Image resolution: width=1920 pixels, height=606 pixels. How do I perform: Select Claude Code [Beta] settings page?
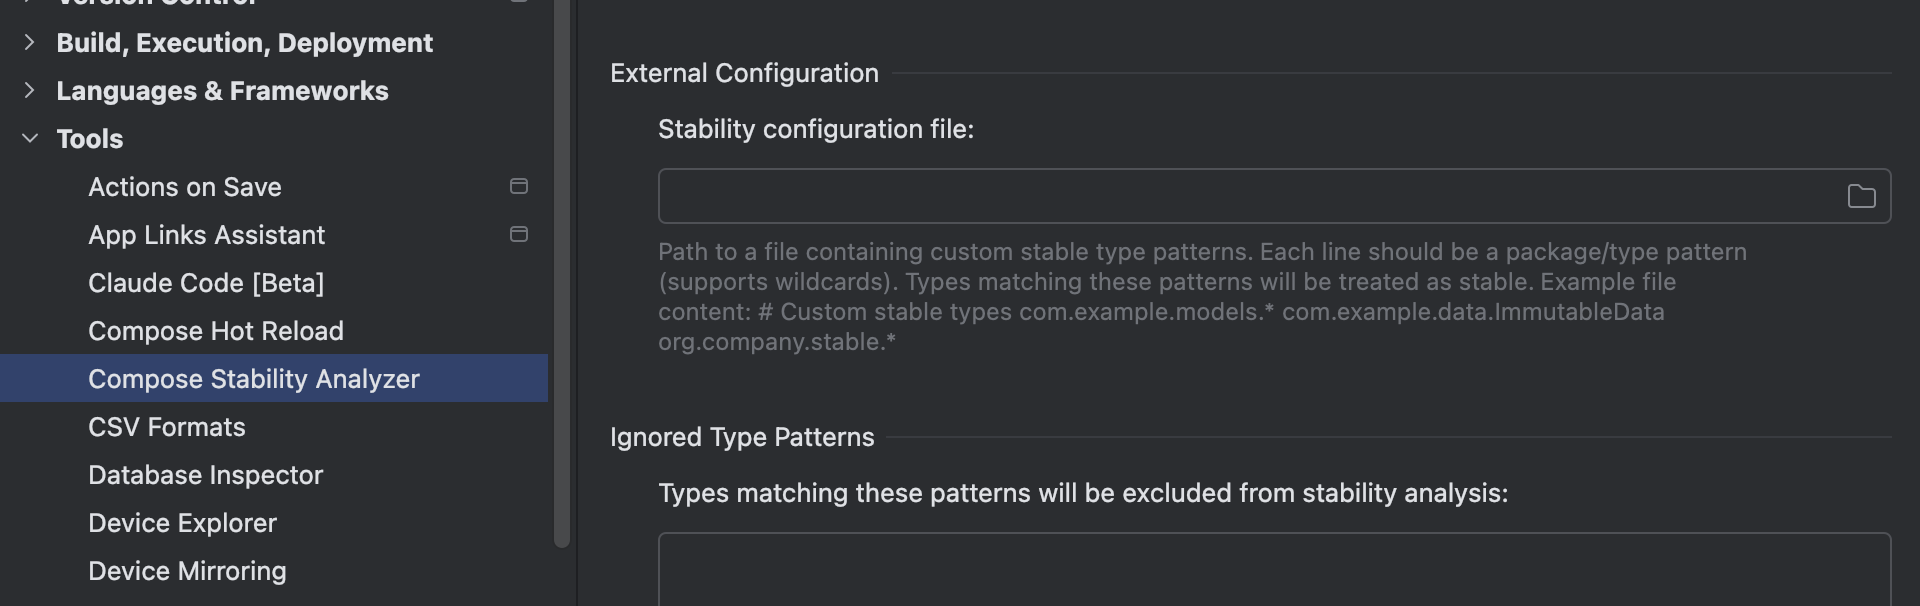click(206, 283)
